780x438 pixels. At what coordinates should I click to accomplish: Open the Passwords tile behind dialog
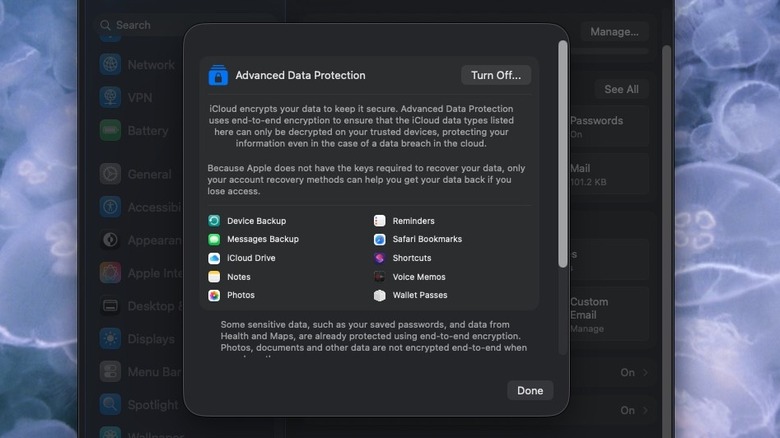click(609, 126)
